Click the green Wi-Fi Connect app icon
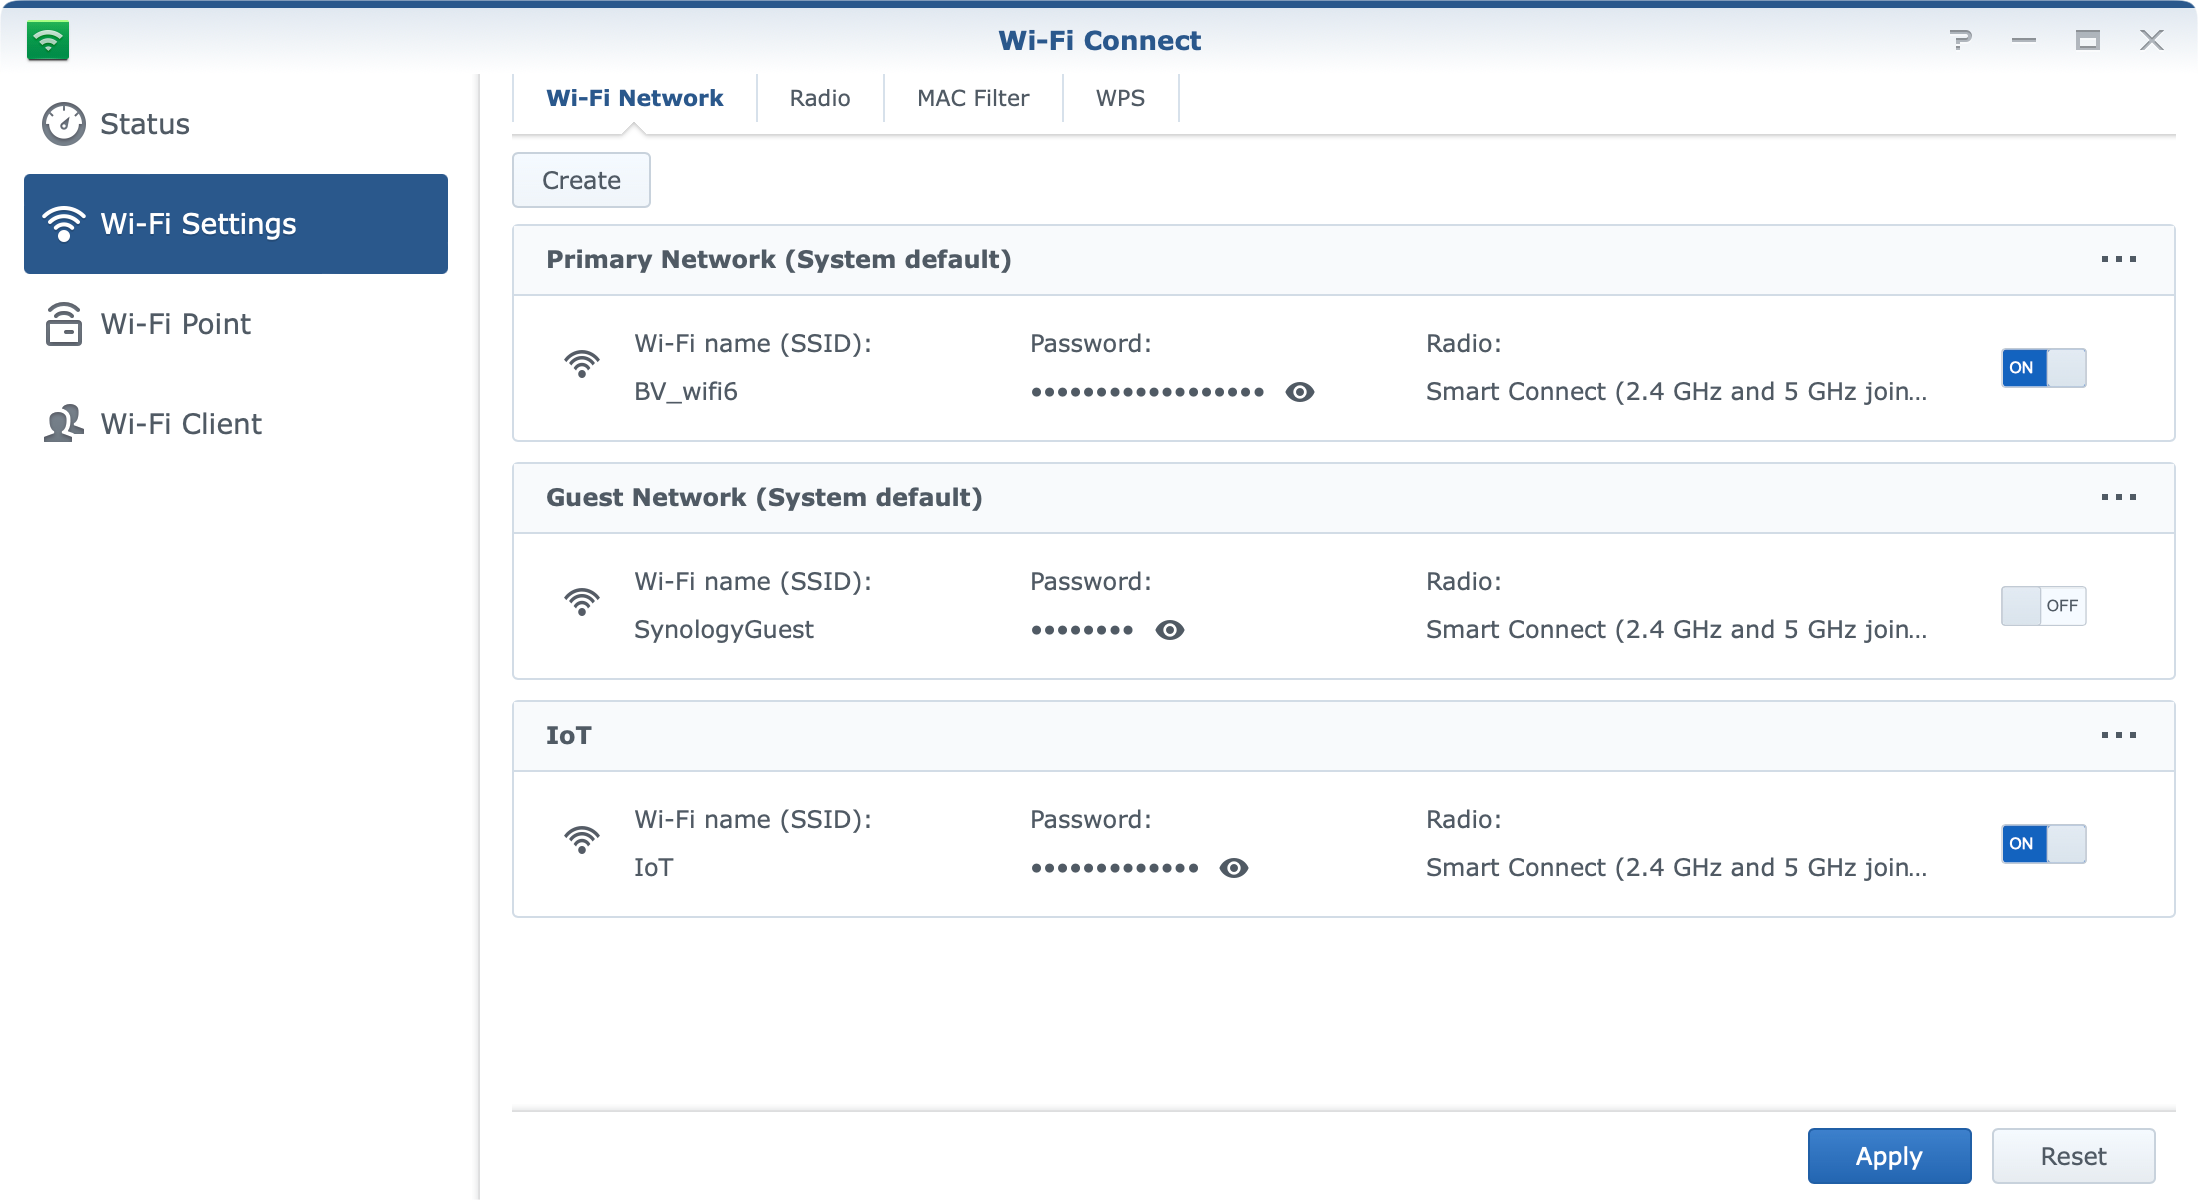2198x1200 pixels. click(48, 40)
